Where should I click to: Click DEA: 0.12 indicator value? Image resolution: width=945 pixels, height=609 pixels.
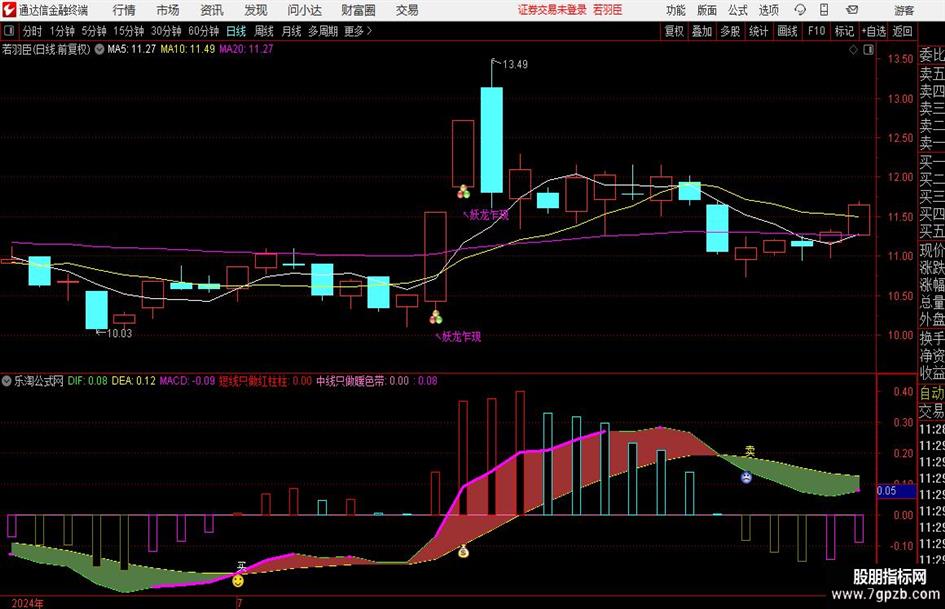point(133,381)
